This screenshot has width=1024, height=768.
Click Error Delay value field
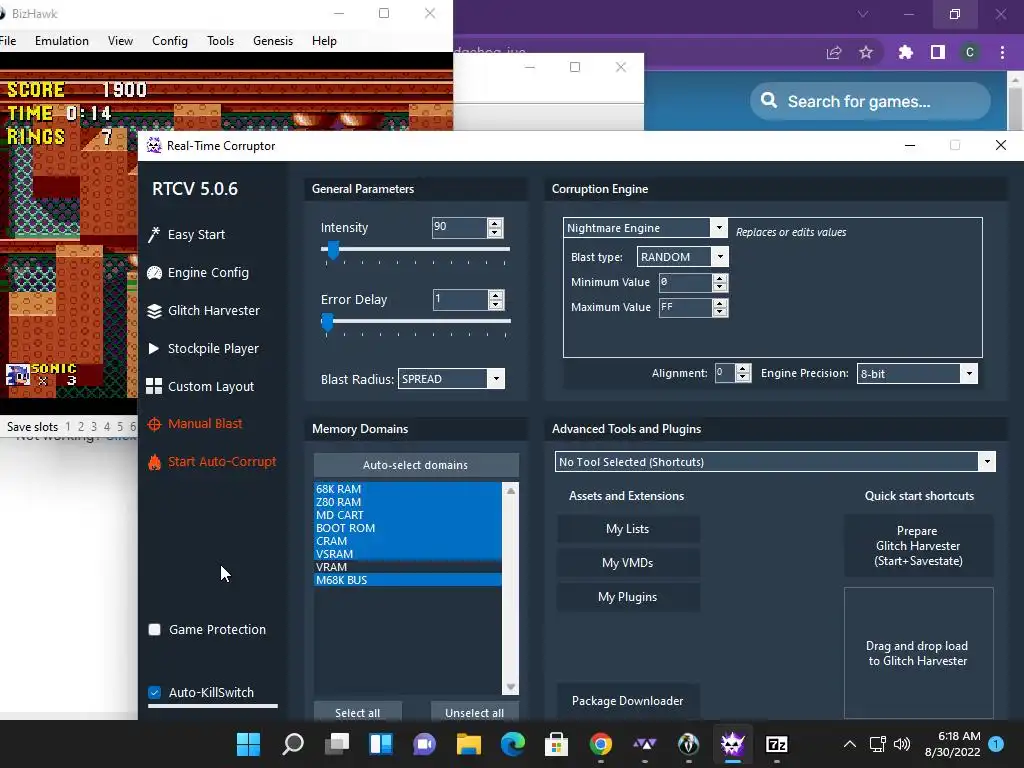[460, 300]
